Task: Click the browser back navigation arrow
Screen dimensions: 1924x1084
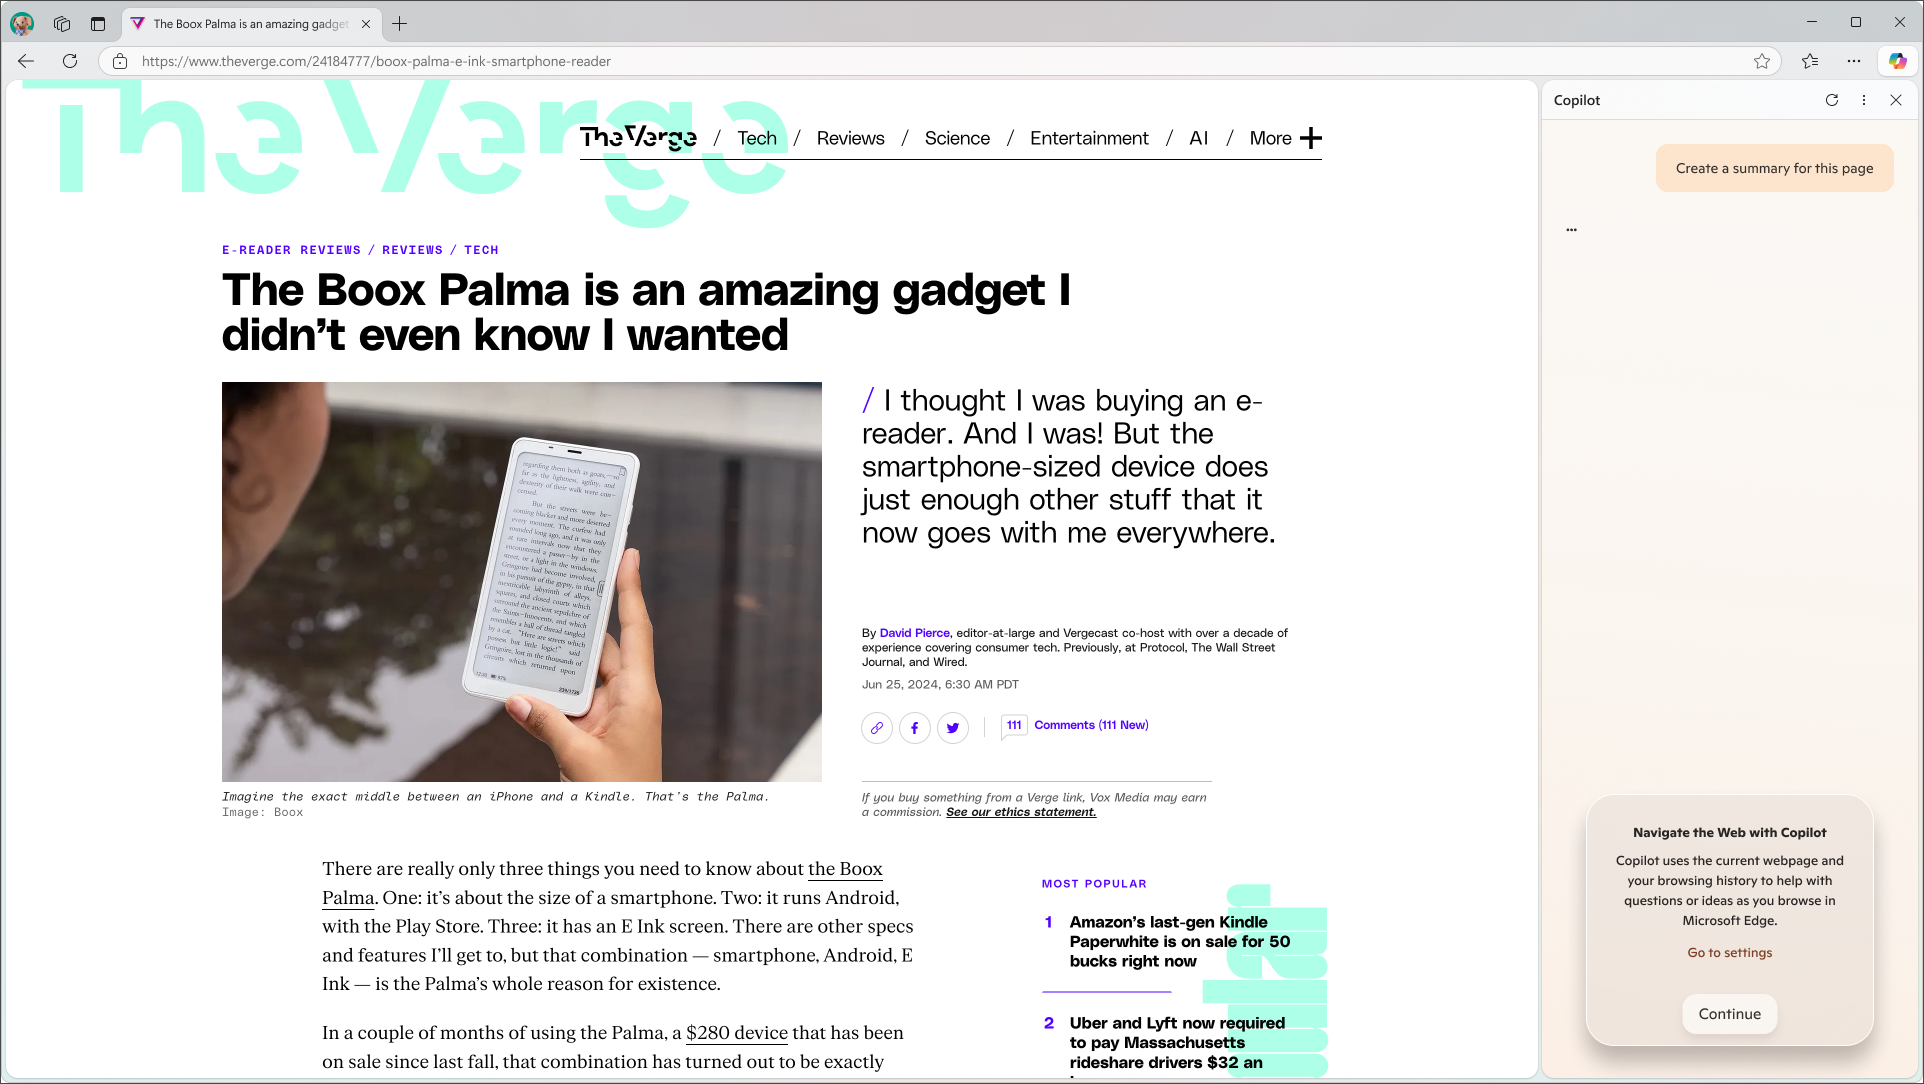Action: (x=26, y=61)
